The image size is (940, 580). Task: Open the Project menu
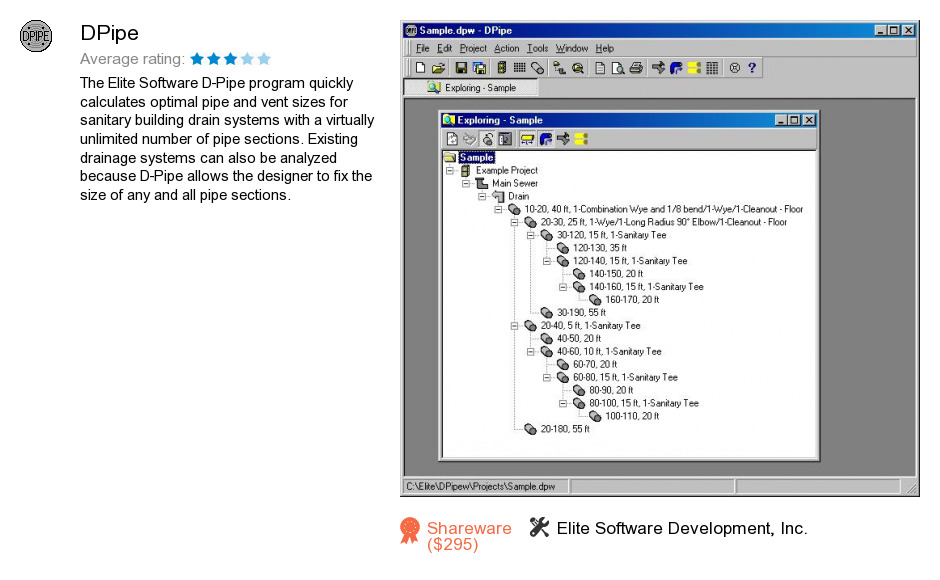(x=473, y=49)
